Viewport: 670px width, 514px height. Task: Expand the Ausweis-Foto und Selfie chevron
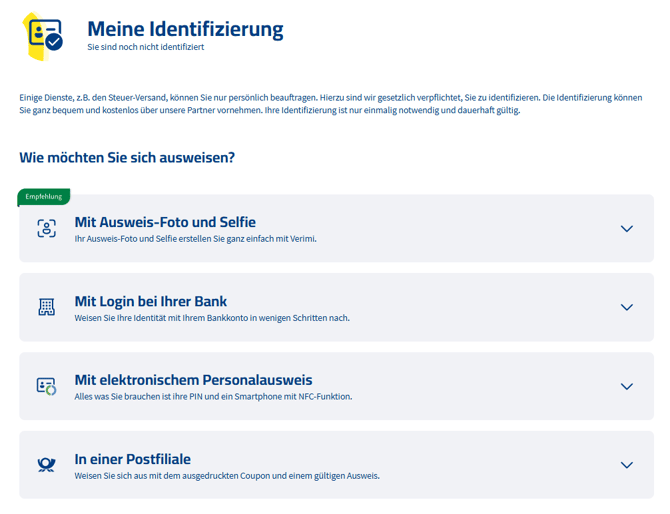pos(626,229)
